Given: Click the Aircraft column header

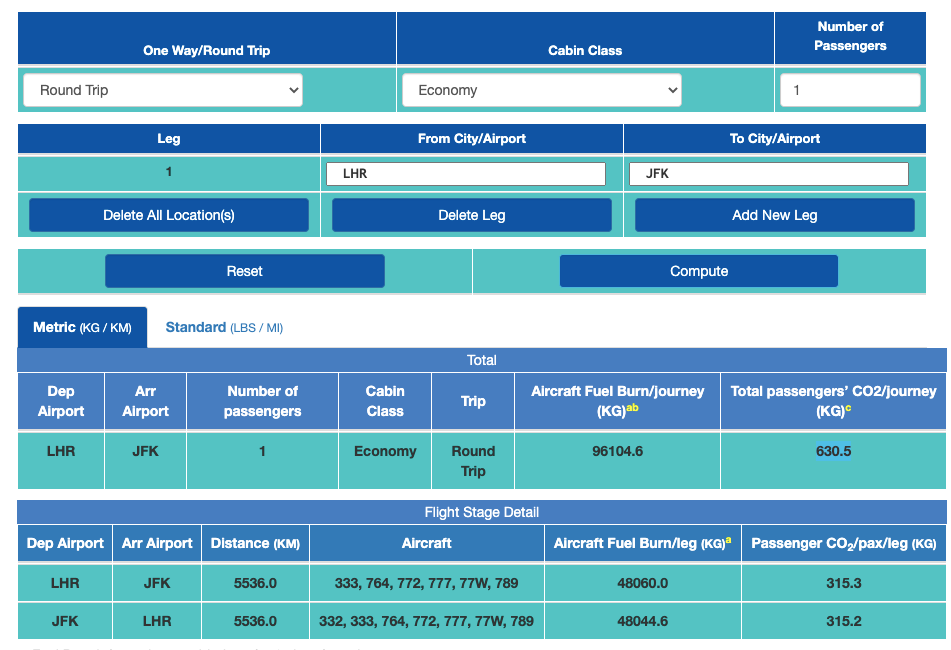Looking at the screenshot, I should tap(426, 543).
